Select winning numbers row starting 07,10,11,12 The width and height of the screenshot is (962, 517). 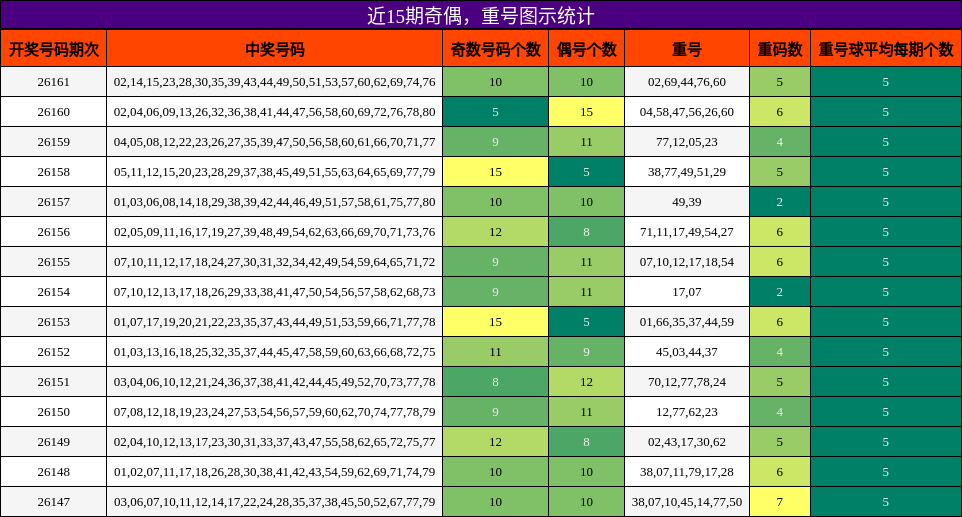click(x=274, y=262)
